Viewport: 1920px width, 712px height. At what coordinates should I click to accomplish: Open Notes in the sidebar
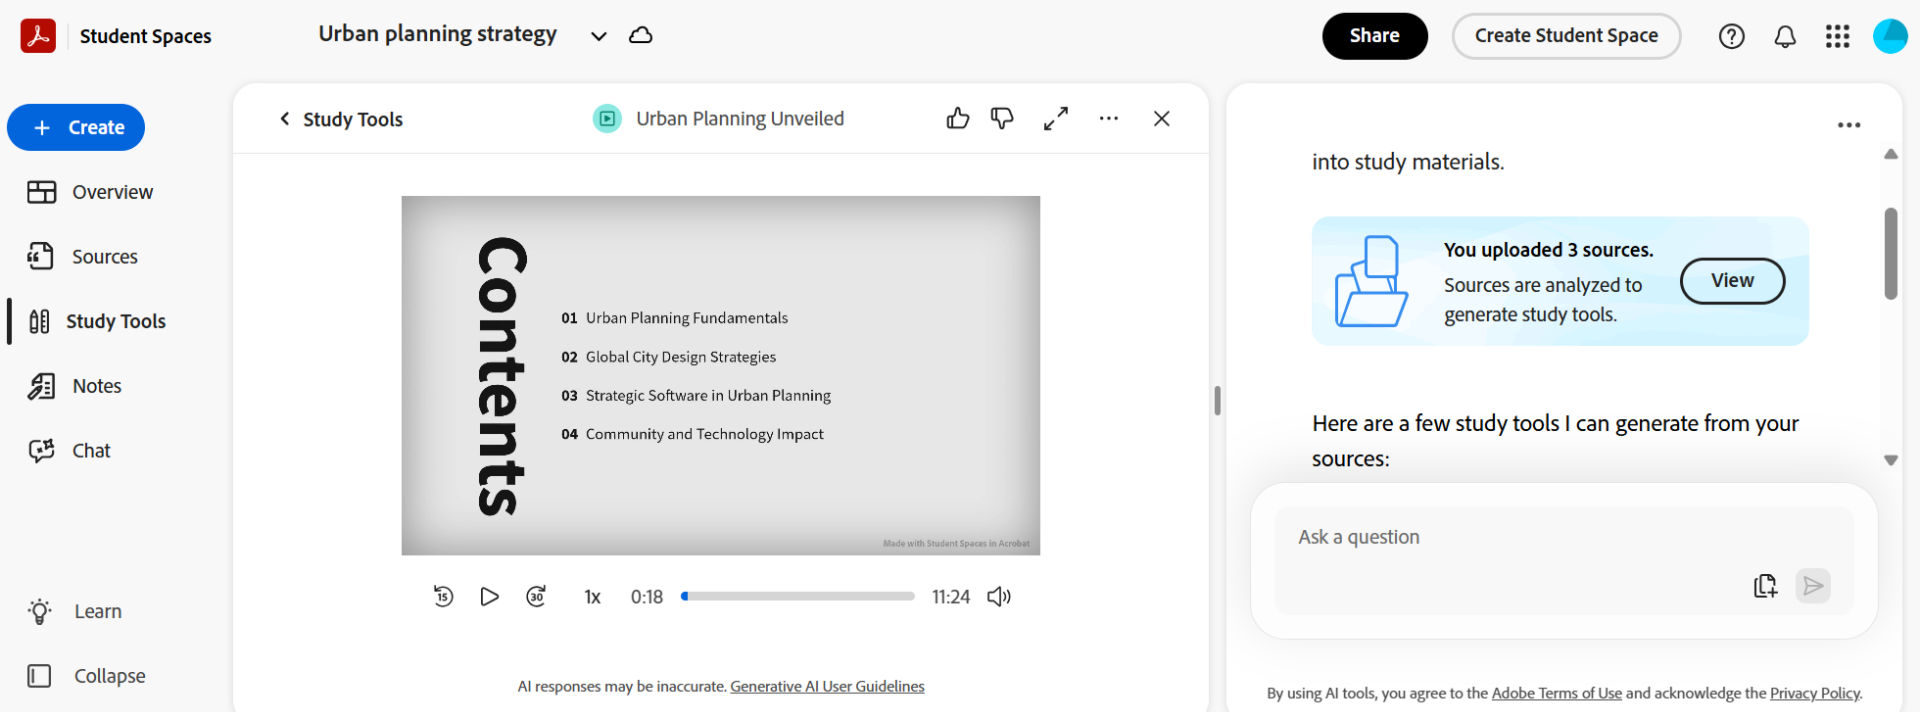(75, 386)
